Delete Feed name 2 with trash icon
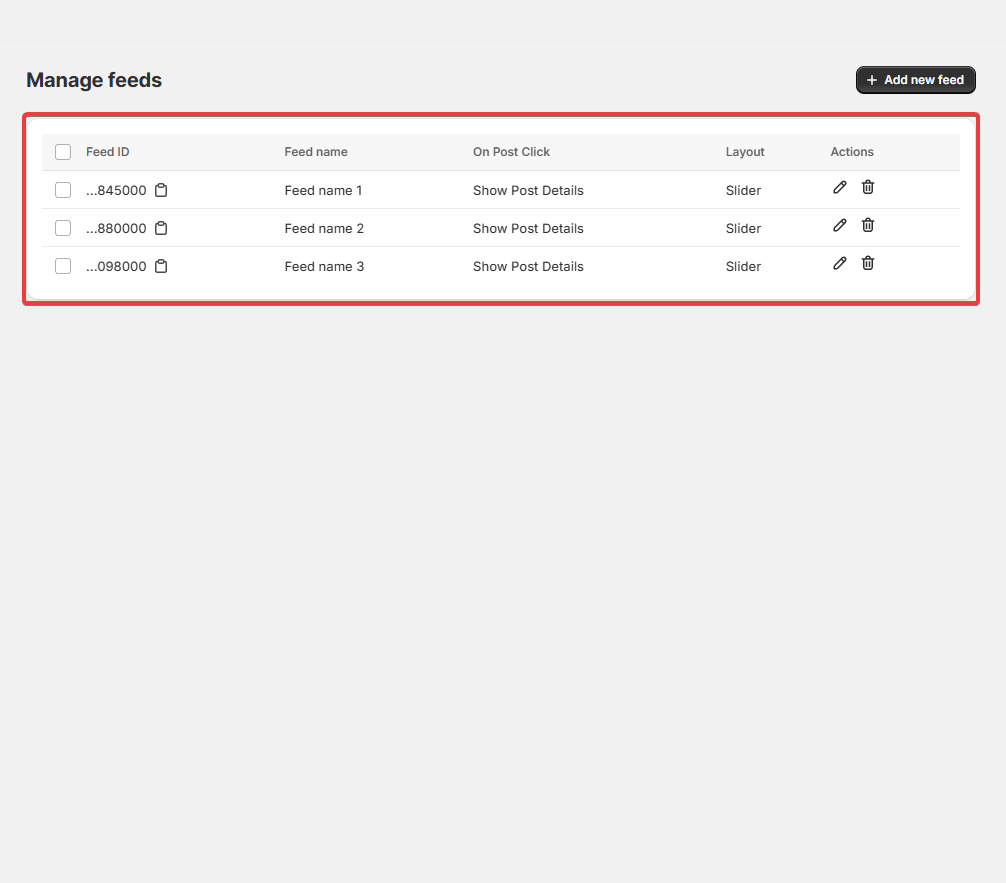The width and height of the screenshot is (1006, 883). [868, 225]
